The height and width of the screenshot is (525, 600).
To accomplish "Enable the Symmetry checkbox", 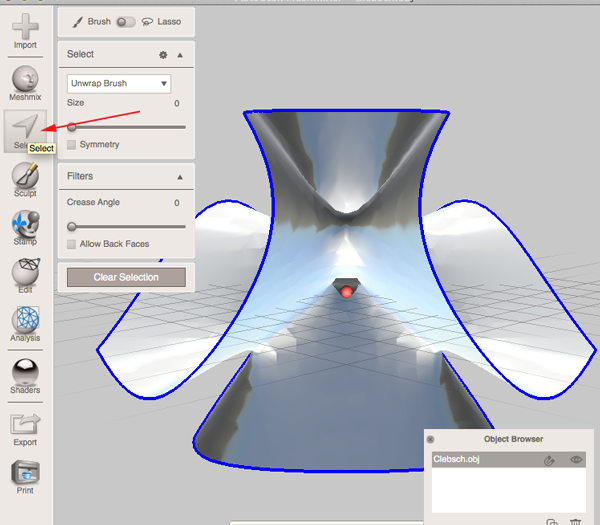I will pos(71,145).
